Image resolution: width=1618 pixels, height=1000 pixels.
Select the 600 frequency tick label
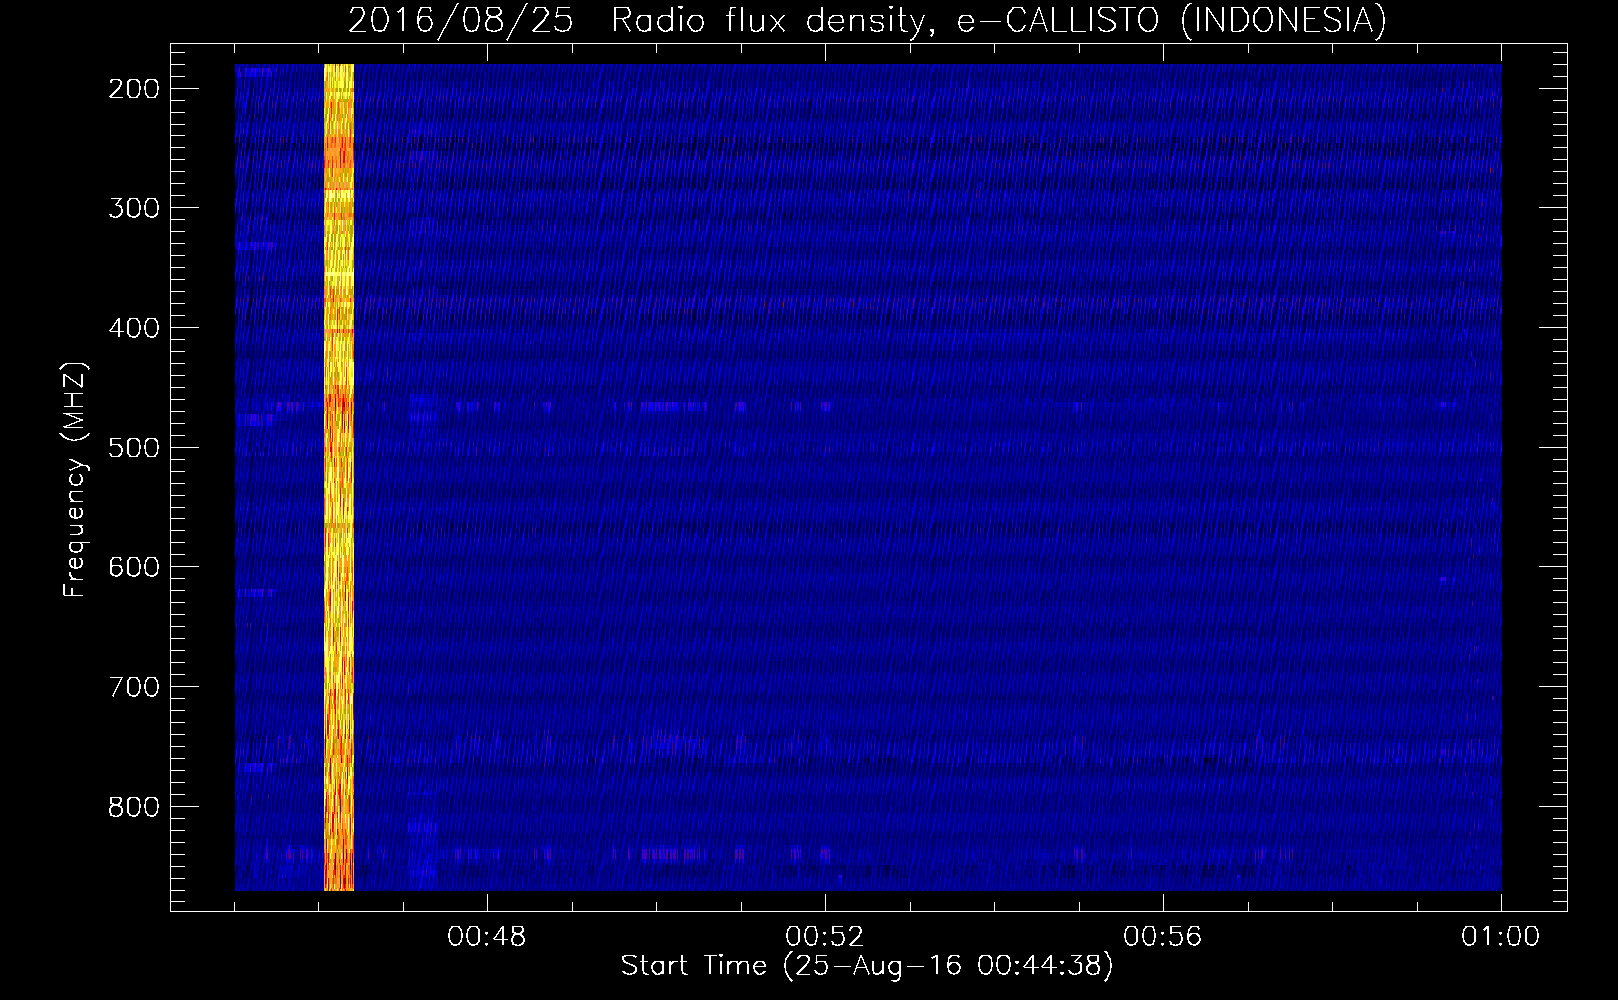pyautogui.click(x=132, y=567)
